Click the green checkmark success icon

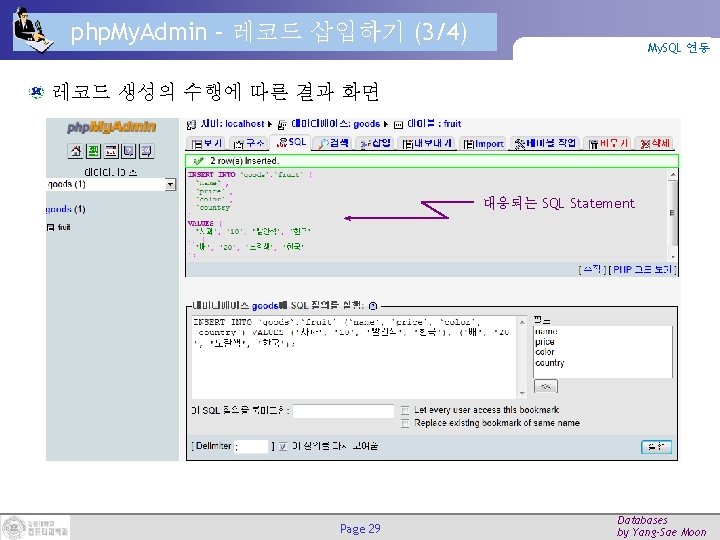point(198,161)
